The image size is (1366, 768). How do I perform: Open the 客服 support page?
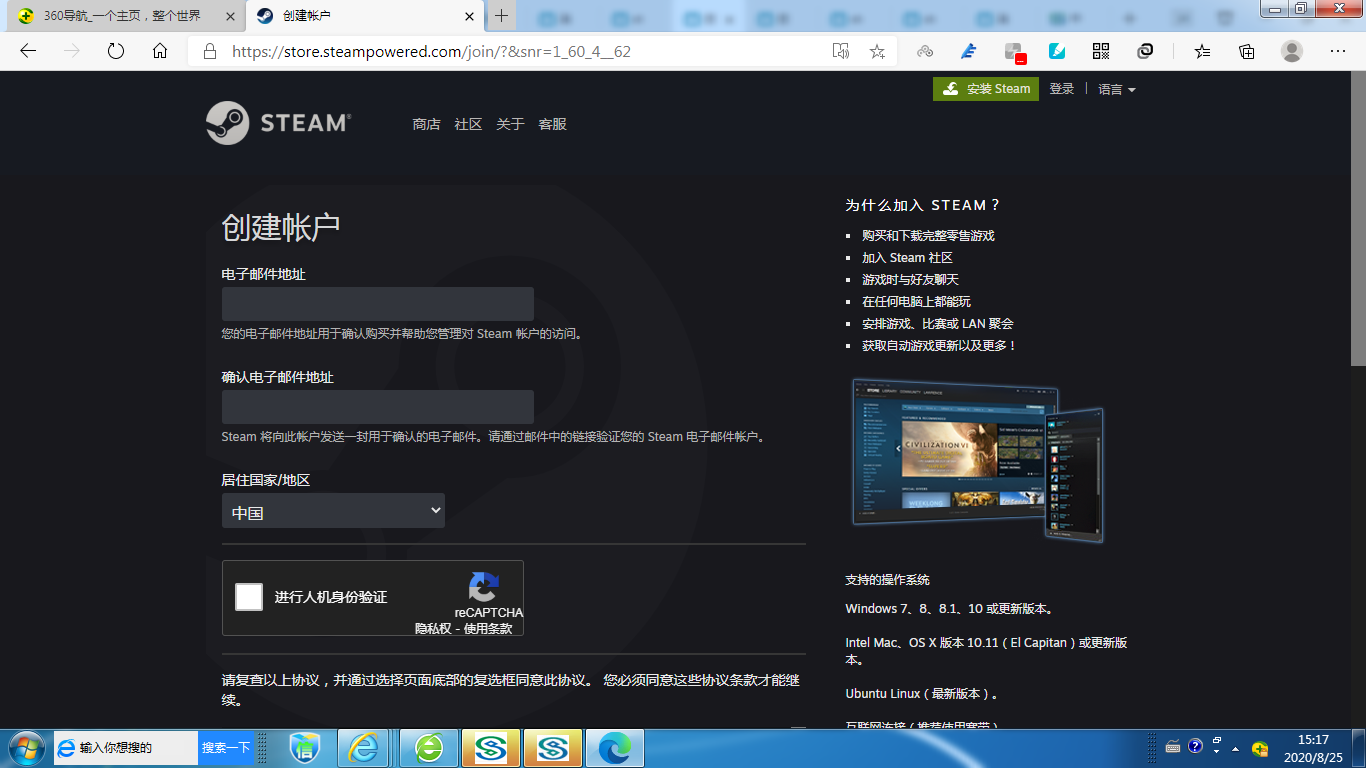point(552,124)
